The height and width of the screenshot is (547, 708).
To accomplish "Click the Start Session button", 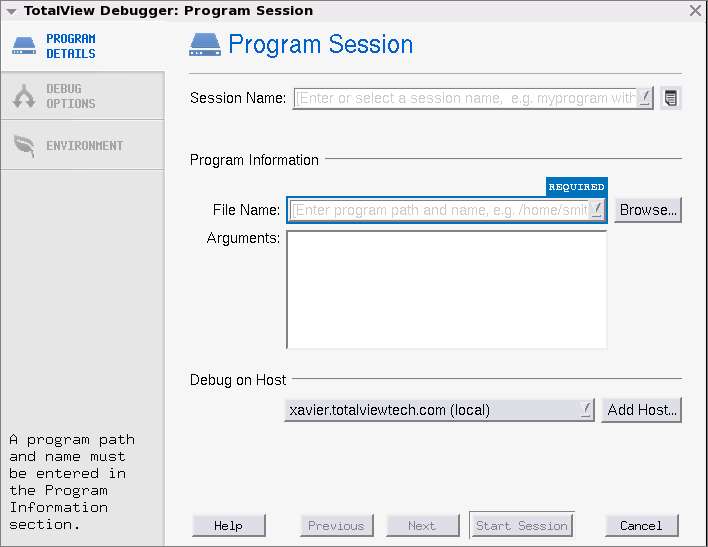I will pyautogui.click(x=521, y=526).
